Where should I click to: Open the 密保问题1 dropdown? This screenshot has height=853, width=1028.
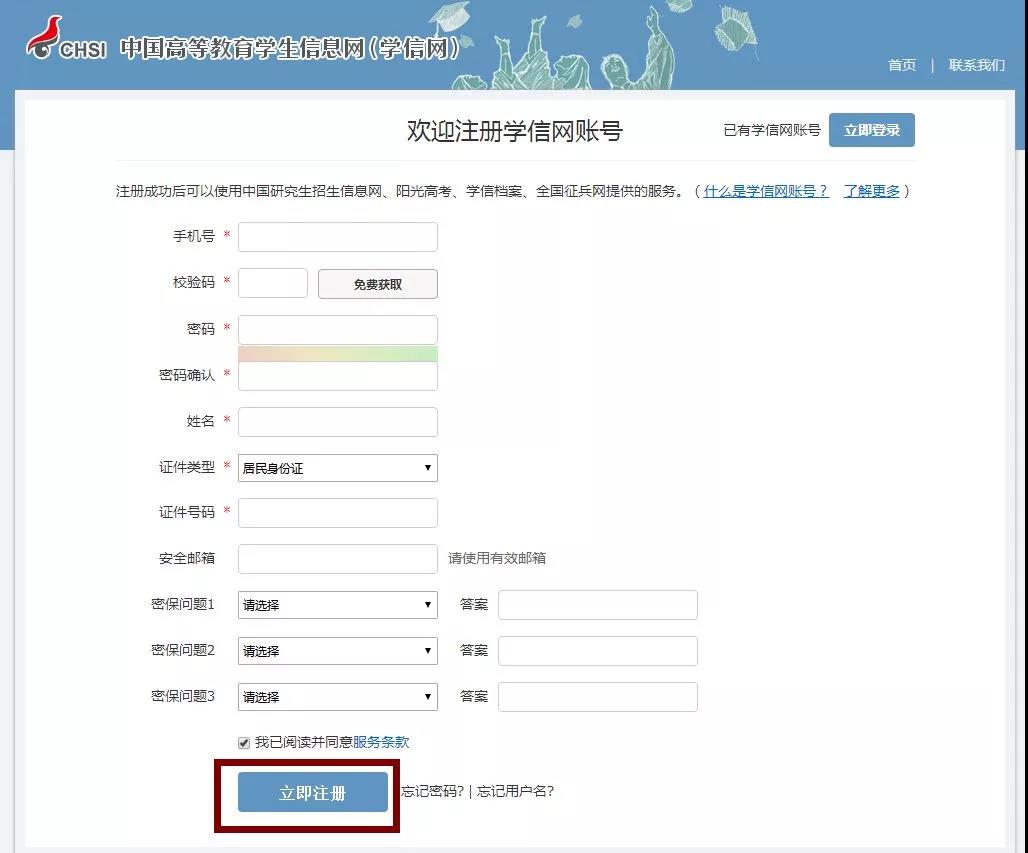click(x=338, y=605)
